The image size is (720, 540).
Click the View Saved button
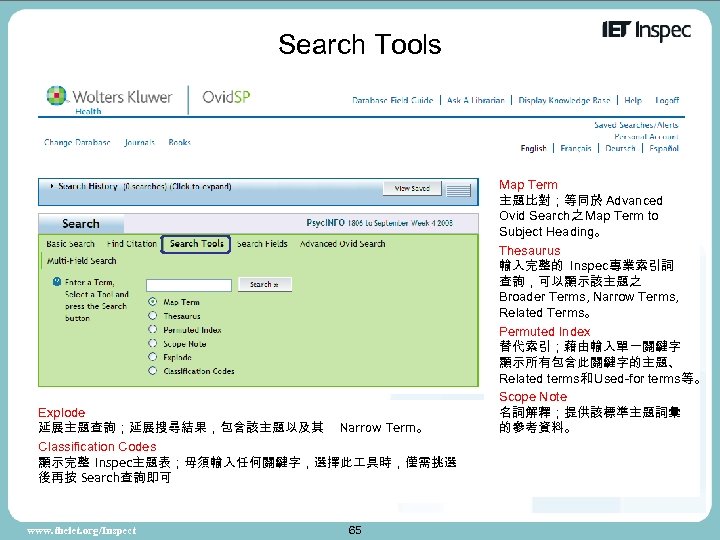pyautogui.click(x=412, y=188)
